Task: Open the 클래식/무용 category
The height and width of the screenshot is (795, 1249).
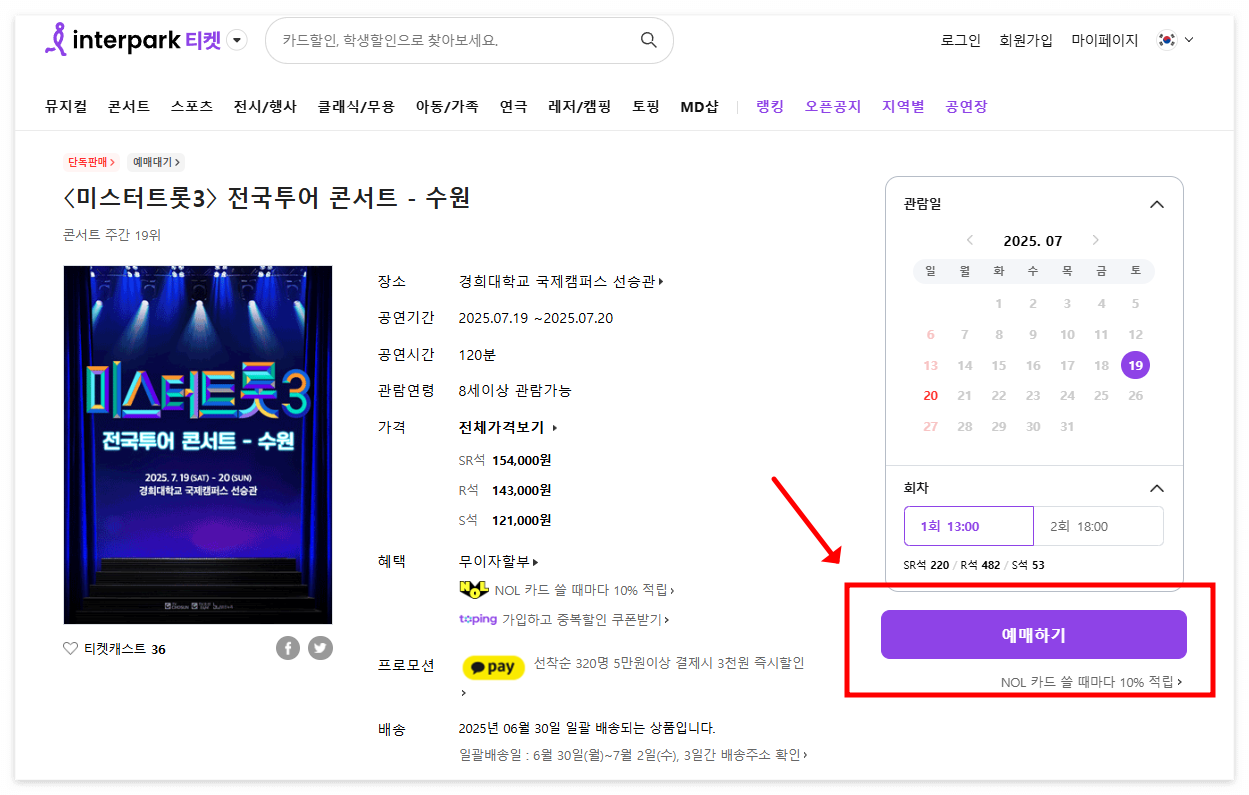Action: [356, 106]
